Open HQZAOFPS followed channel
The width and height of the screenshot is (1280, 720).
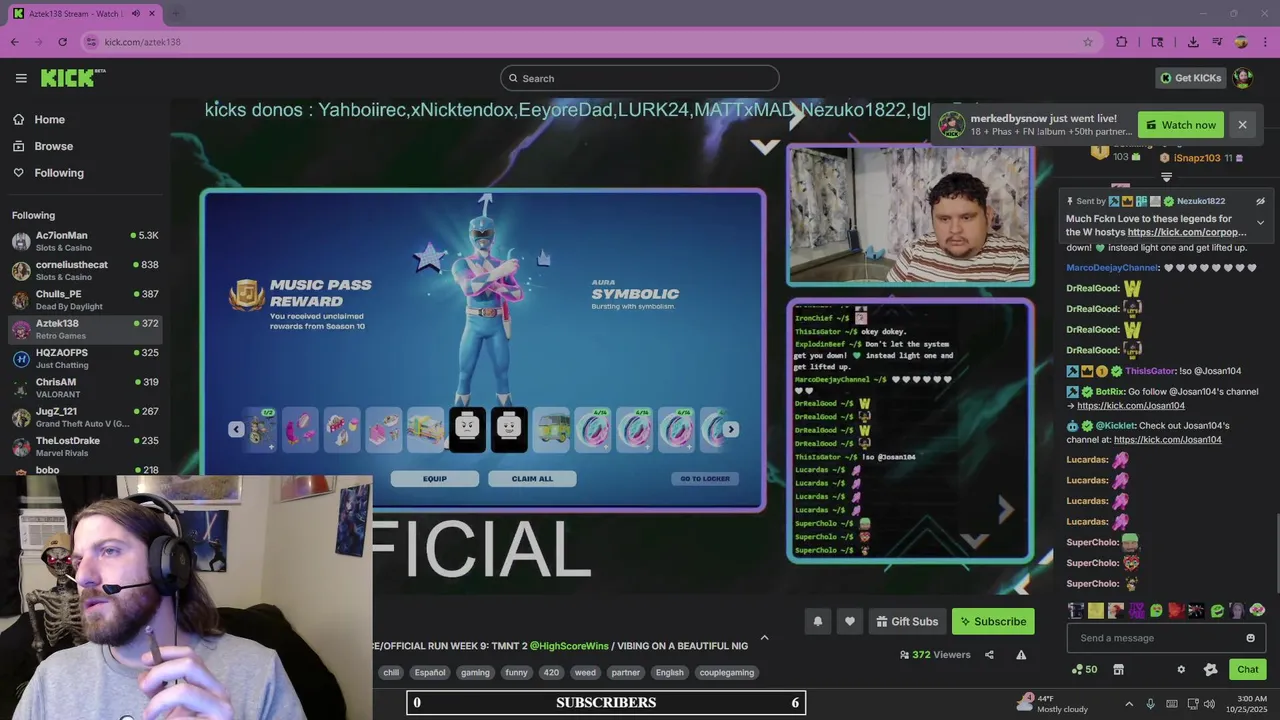[x=85, y=358]
